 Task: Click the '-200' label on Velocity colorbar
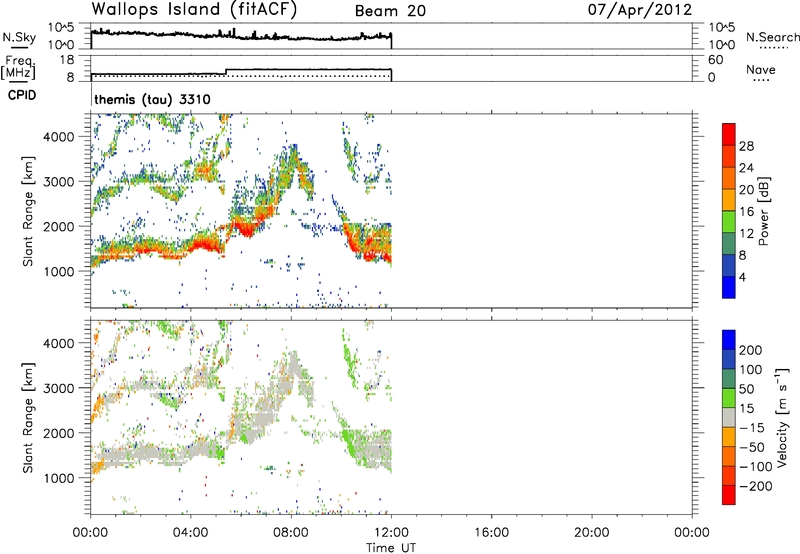coord(756,486)
